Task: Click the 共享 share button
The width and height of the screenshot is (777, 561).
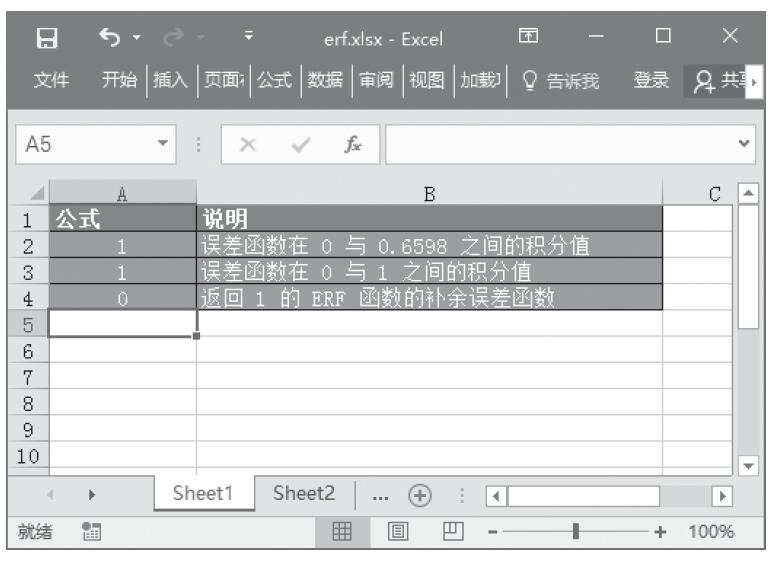Action: (x=722, y=81)
